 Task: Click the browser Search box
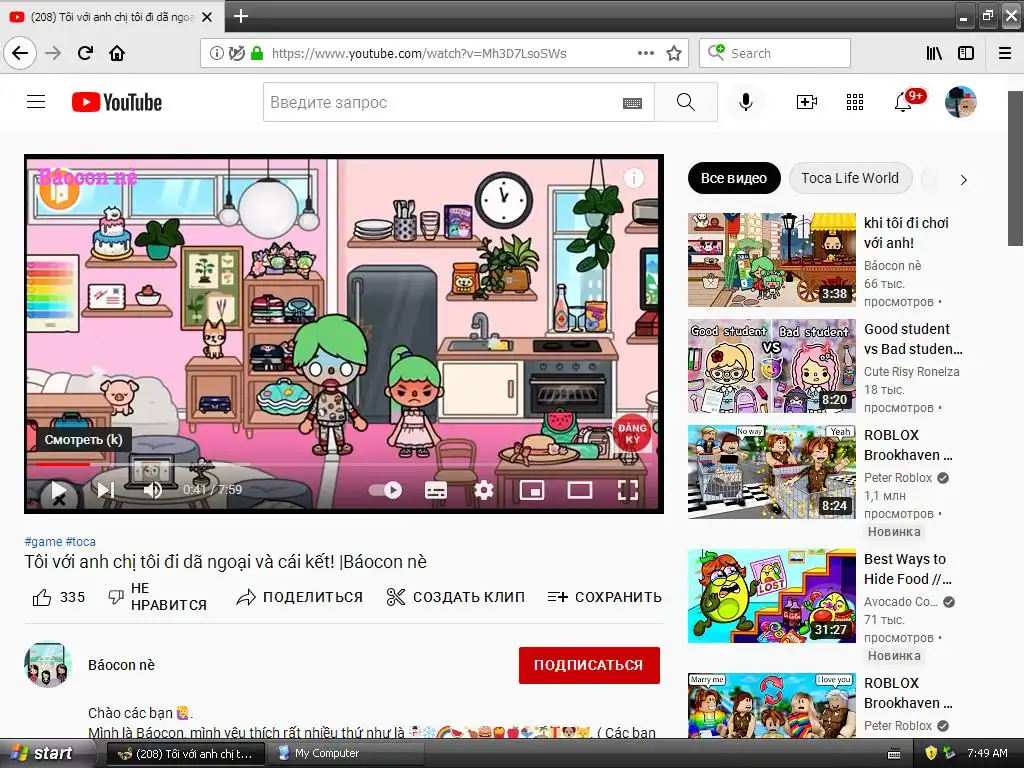point(775,54)
